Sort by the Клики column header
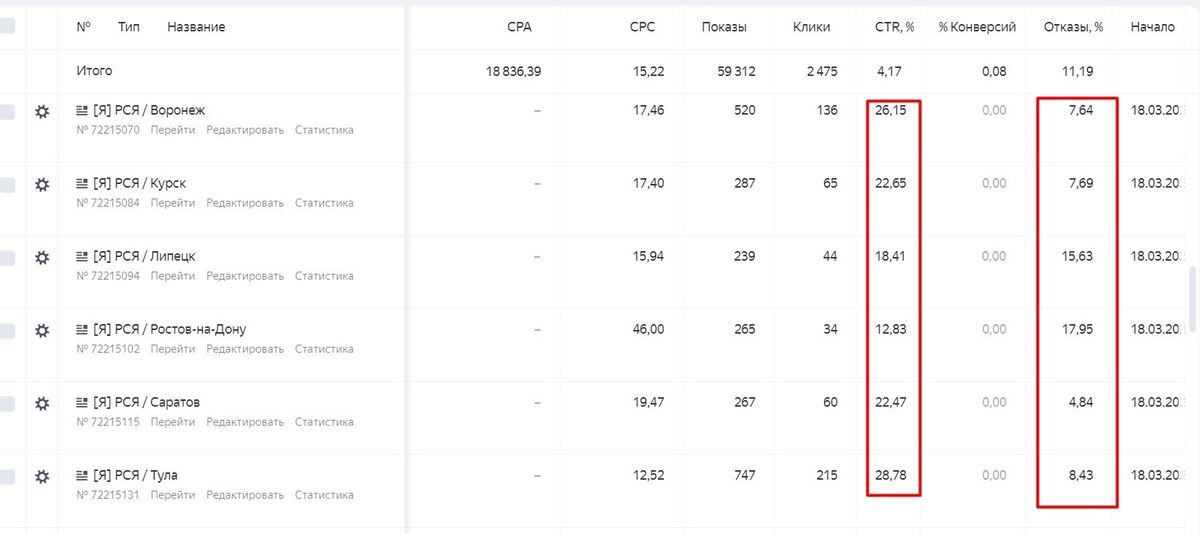 point(811,27)
